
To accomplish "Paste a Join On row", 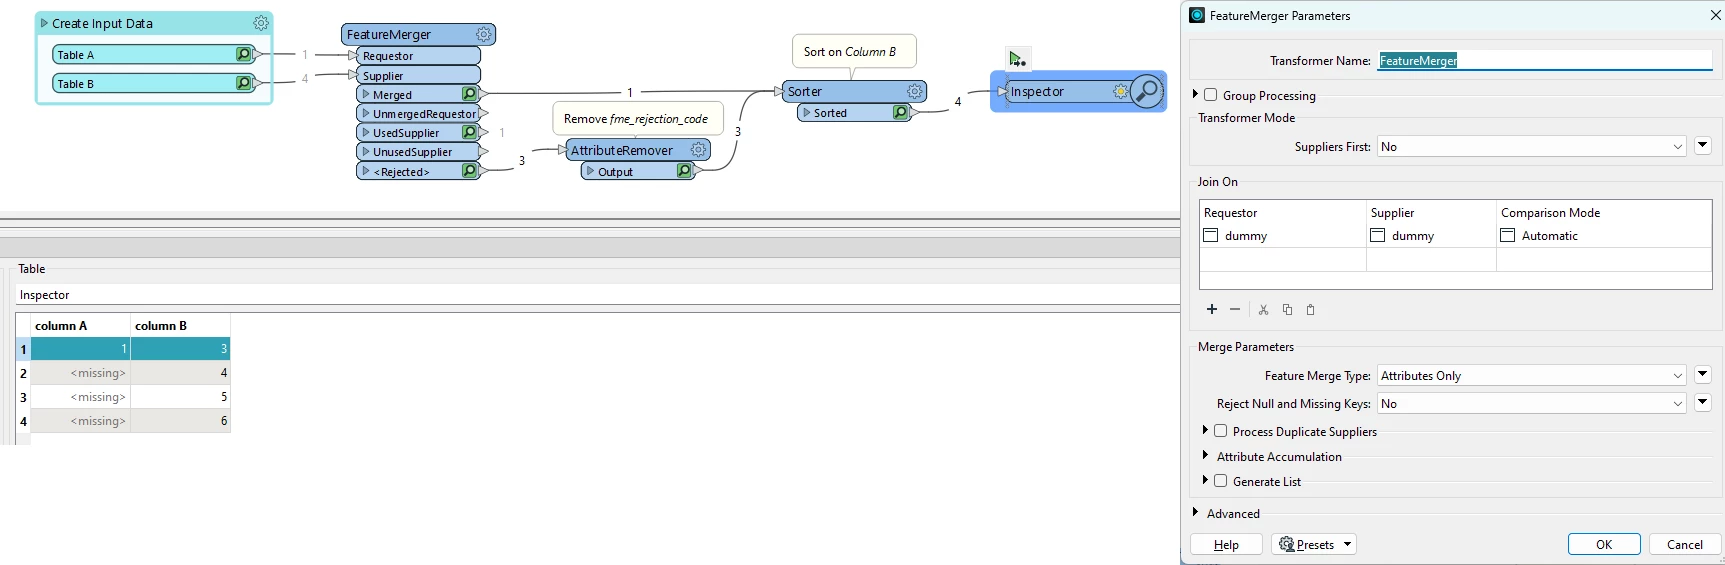I will [1311, 310].
